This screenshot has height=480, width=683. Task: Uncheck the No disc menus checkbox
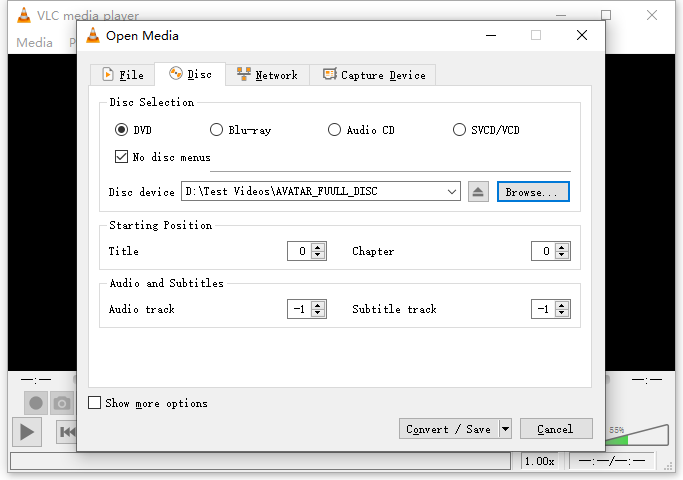tap(121, 157)
